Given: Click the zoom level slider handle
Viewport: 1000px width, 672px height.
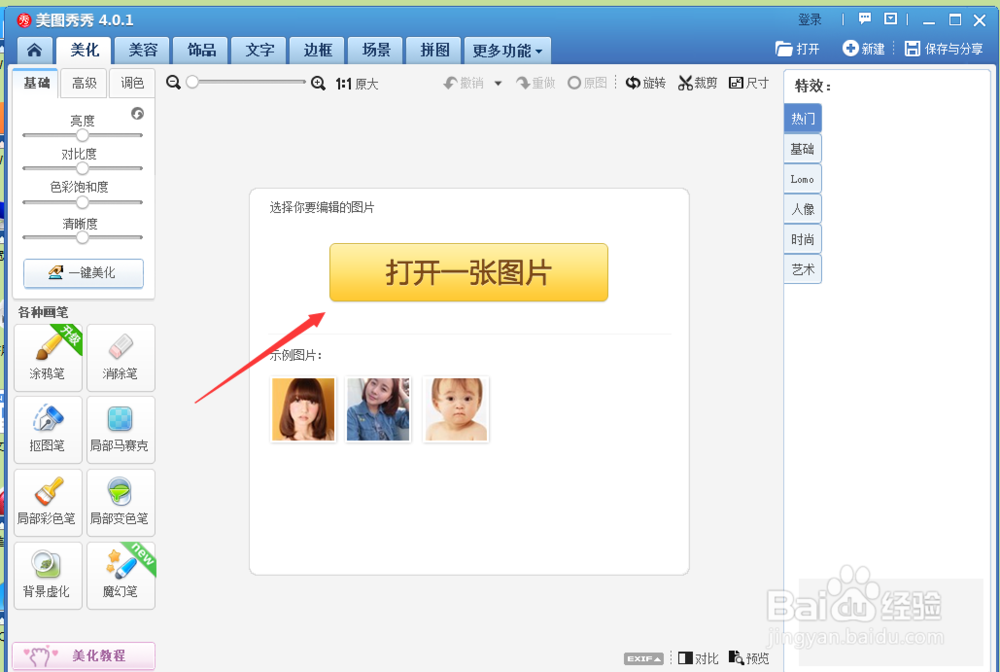Looking at the screenshot, I should (x=192, y=82).
